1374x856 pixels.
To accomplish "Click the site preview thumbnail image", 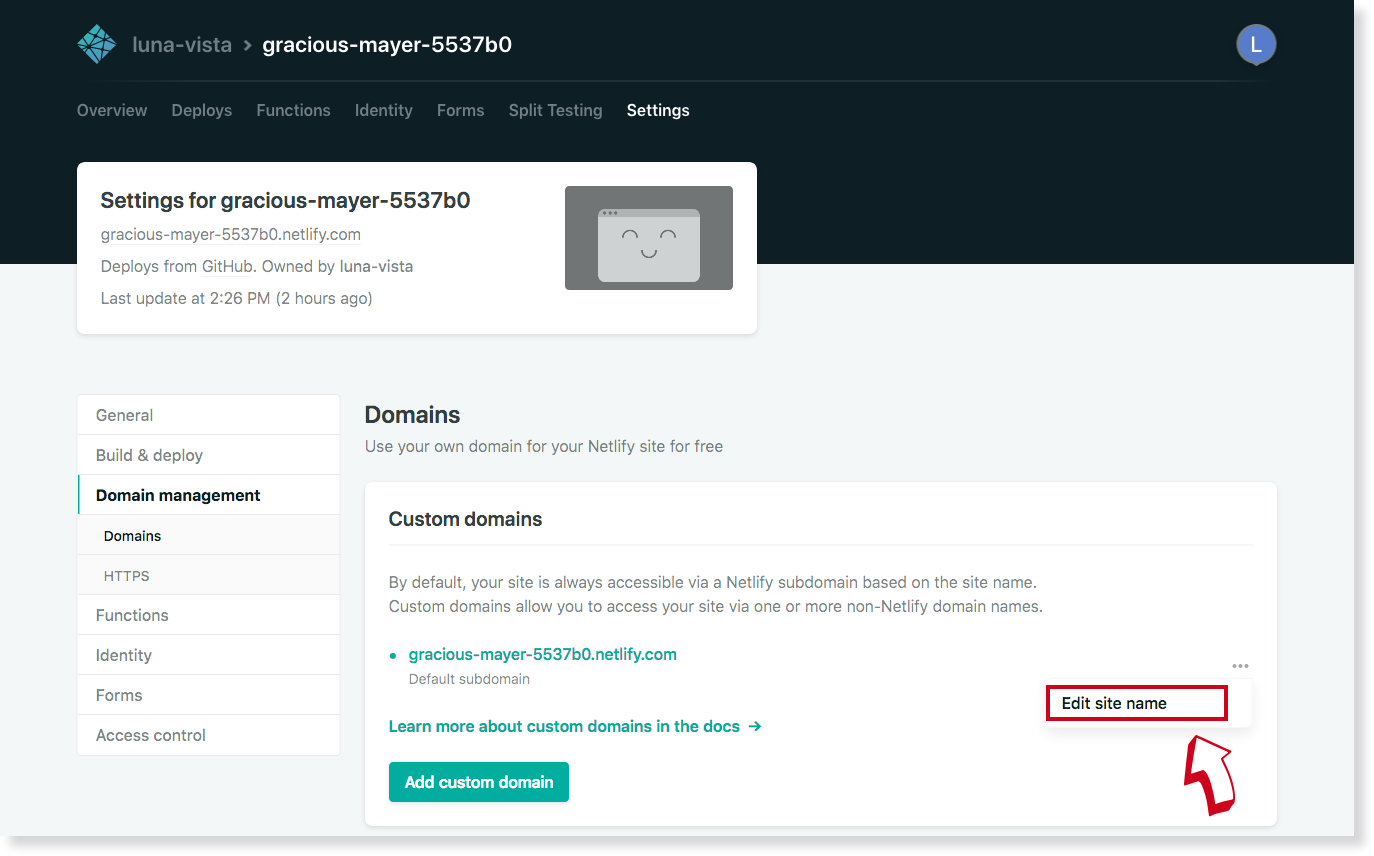I will coord(648,238).
